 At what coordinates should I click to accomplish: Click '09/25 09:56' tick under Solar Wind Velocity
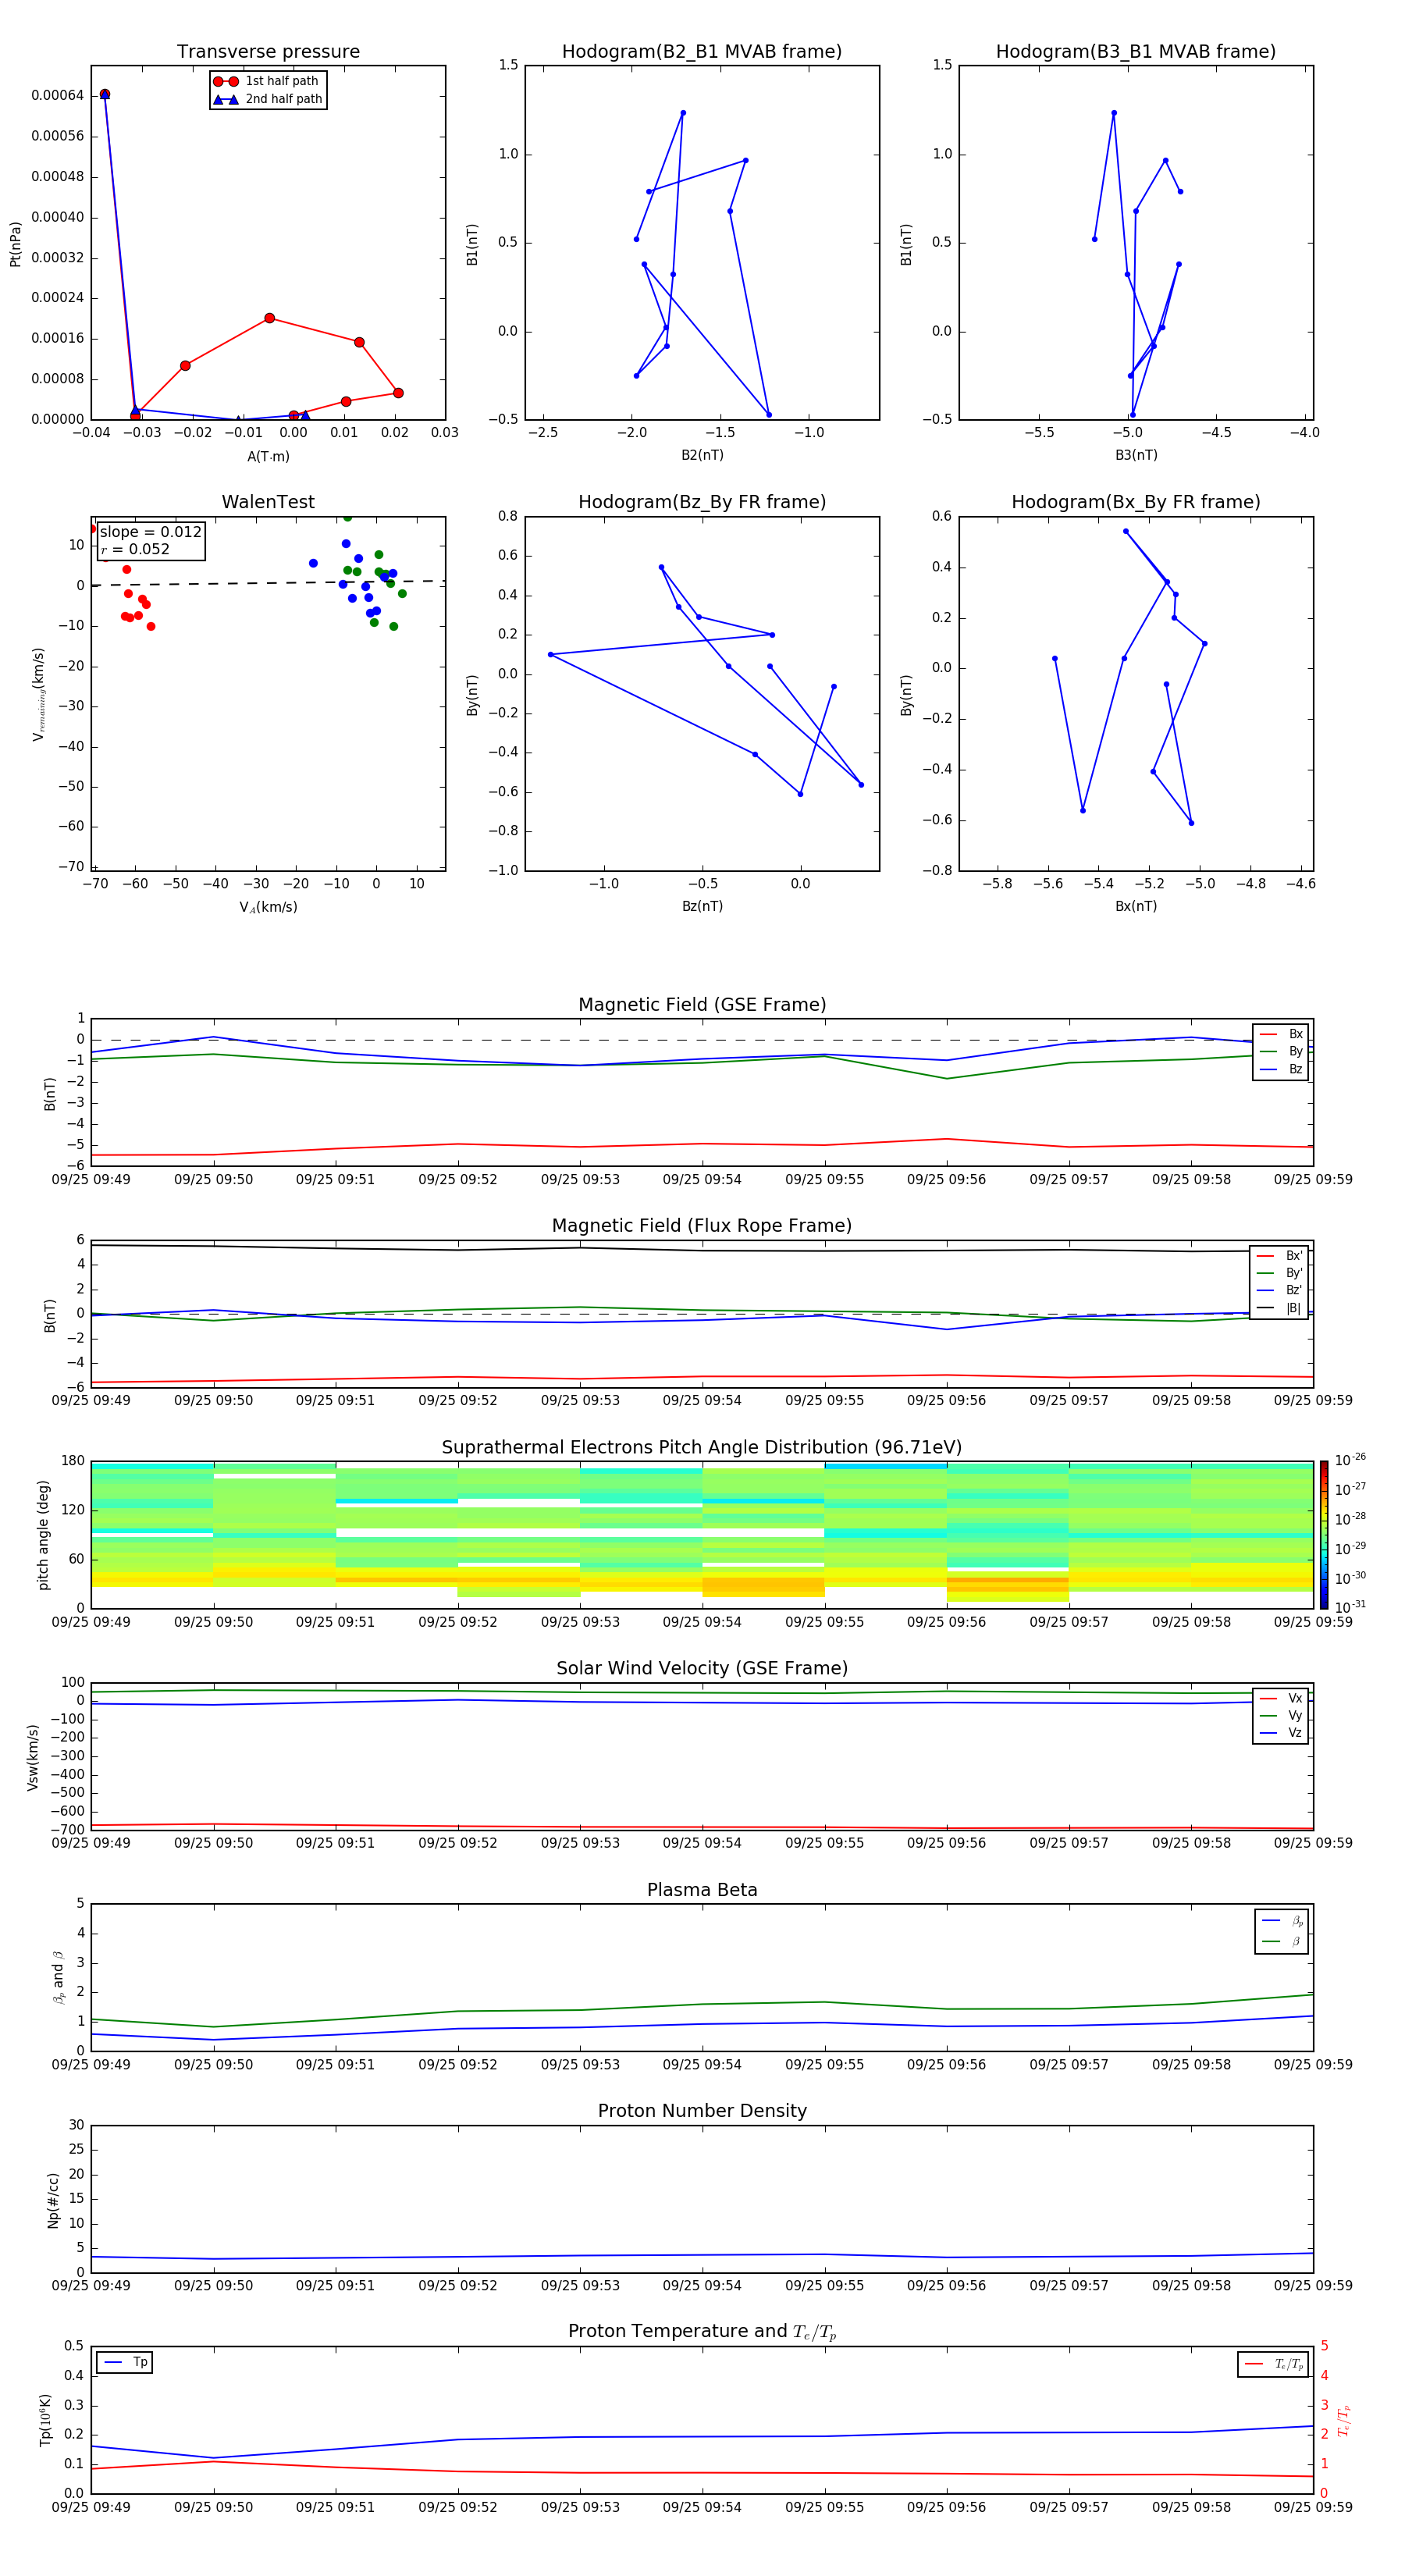946,1843
